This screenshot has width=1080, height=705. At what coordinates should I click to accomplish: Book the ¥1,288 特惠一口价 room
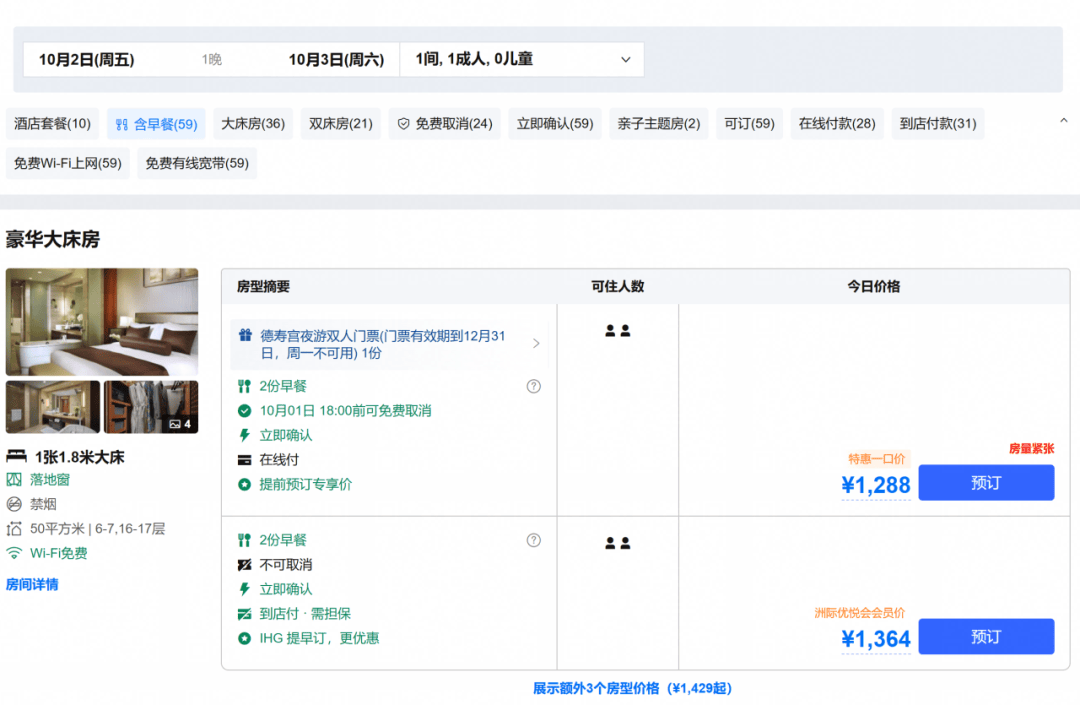pos(986,483)
